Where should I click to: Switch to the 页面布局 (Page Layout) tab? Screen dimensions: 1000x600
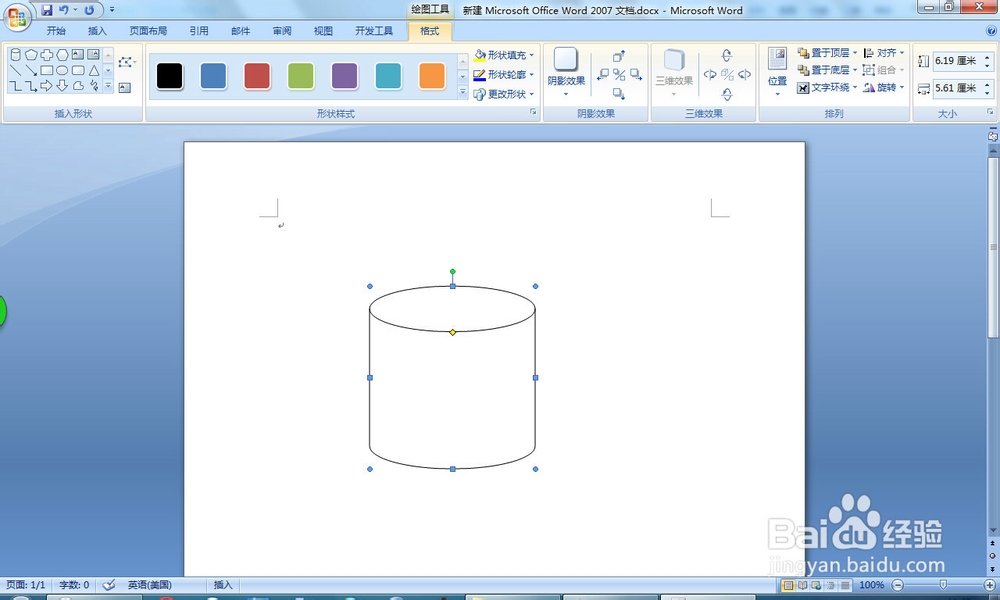(x=148, y=31)
